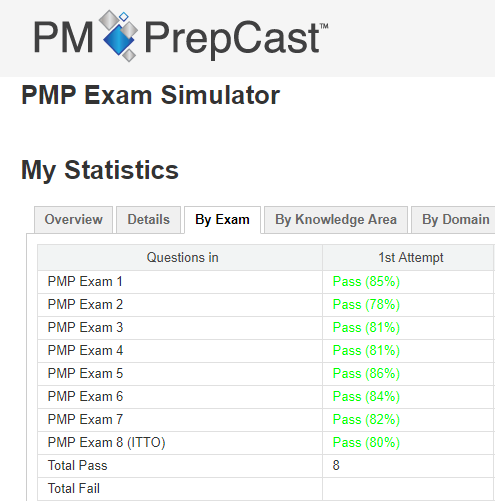The height and width of the screenshot is (501, 495).
Task: Switch to the Details tab
Action: pos(148,220)
